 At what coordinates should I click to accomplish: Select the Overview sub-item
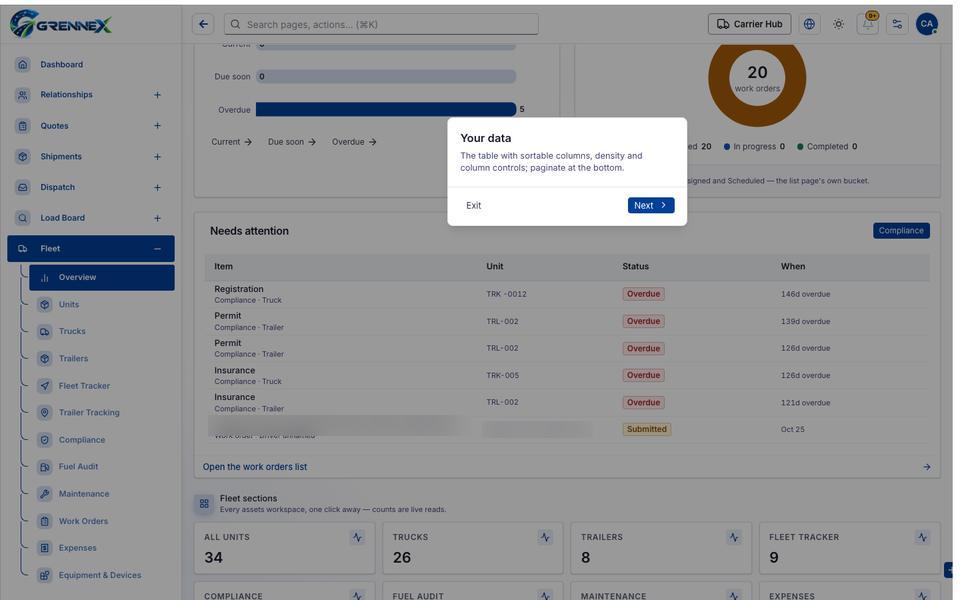pyautogui.click(x=102, y=277)
